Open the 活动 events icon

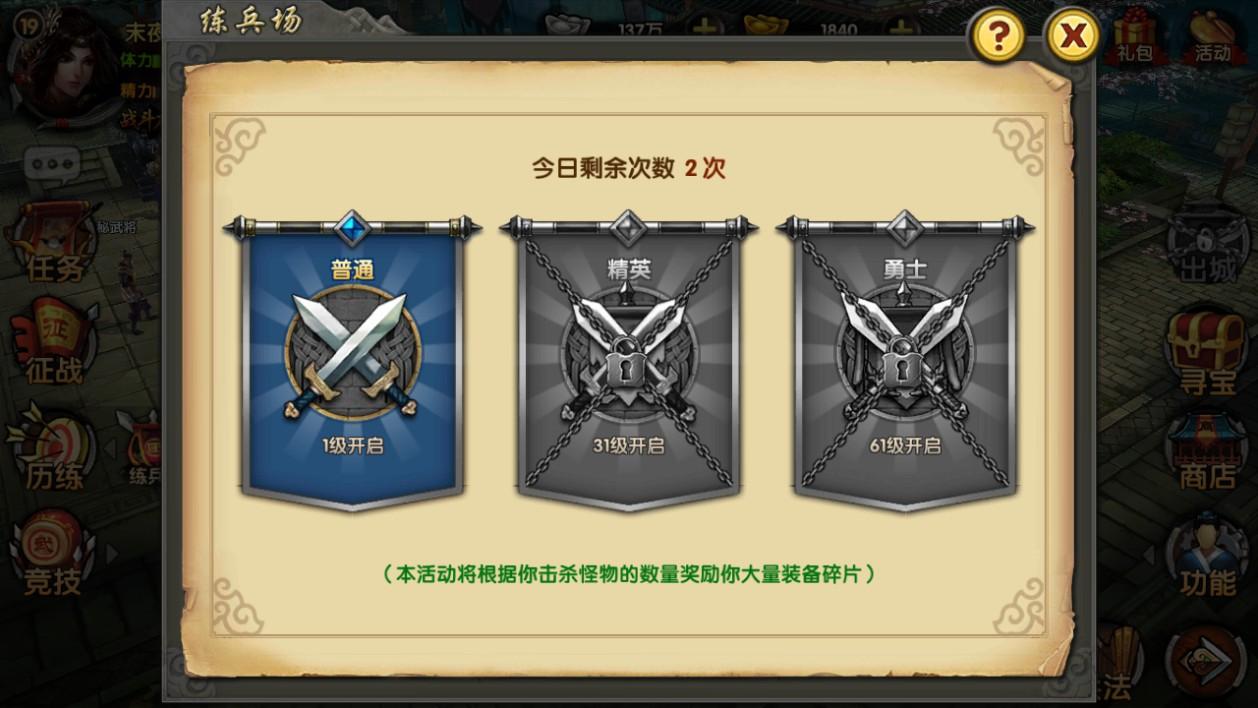(x=1214, y=35)
